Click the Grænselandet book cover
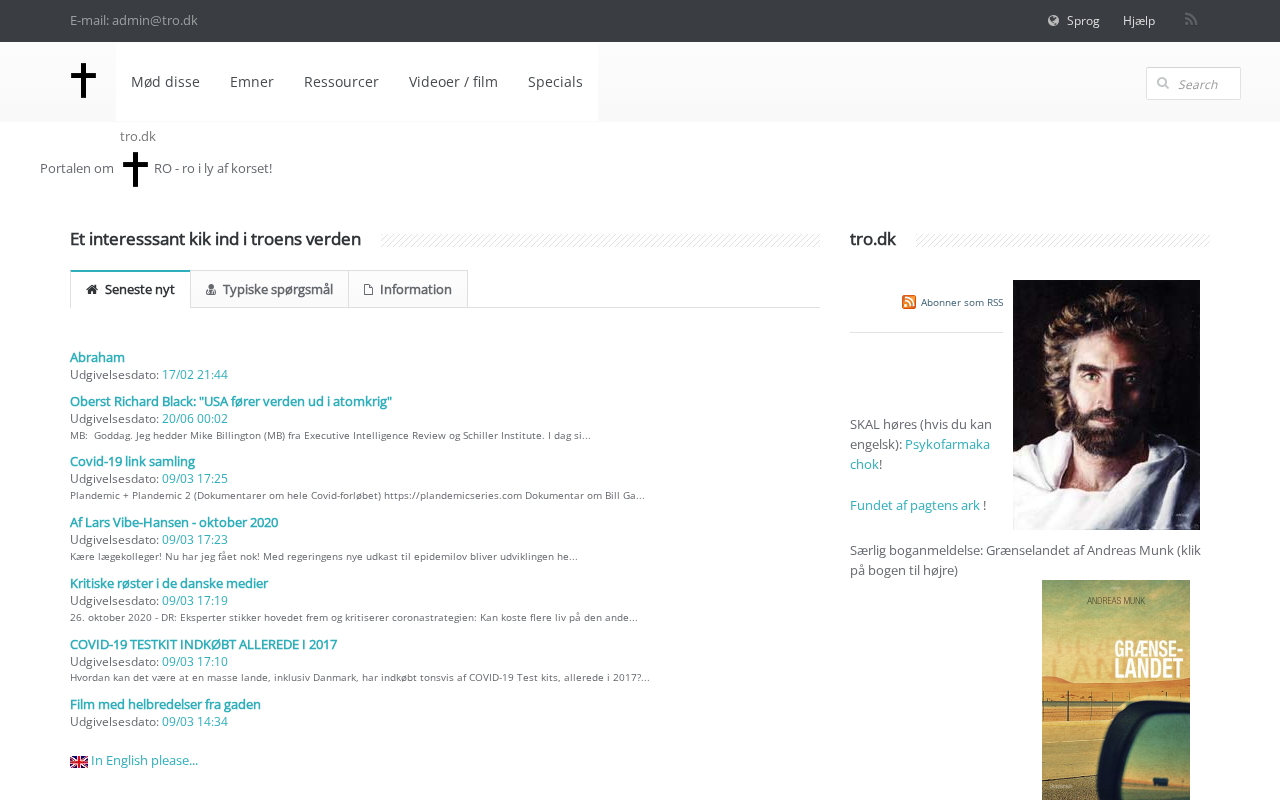The image size is (1280, 800). [1116, 690]
